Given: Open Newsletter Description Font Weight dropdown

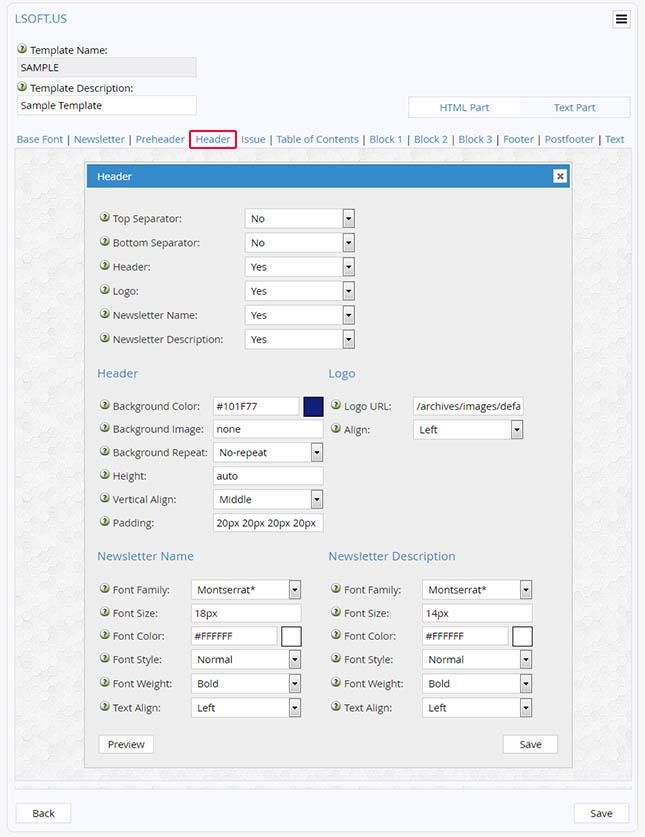Looking at the screenshot, I should [x=477, y=684].
